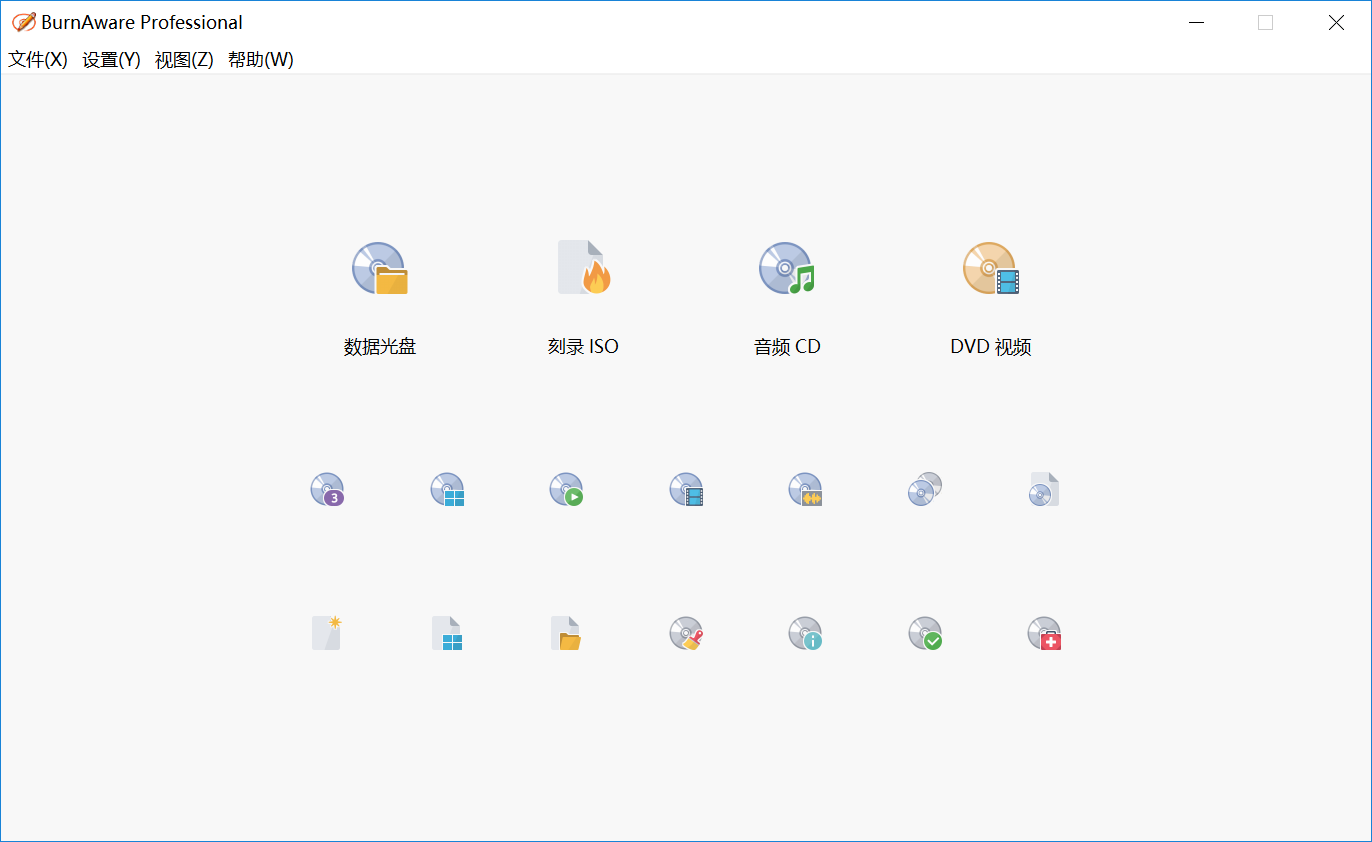Select the 刻录 ISO option

point(584,290)
